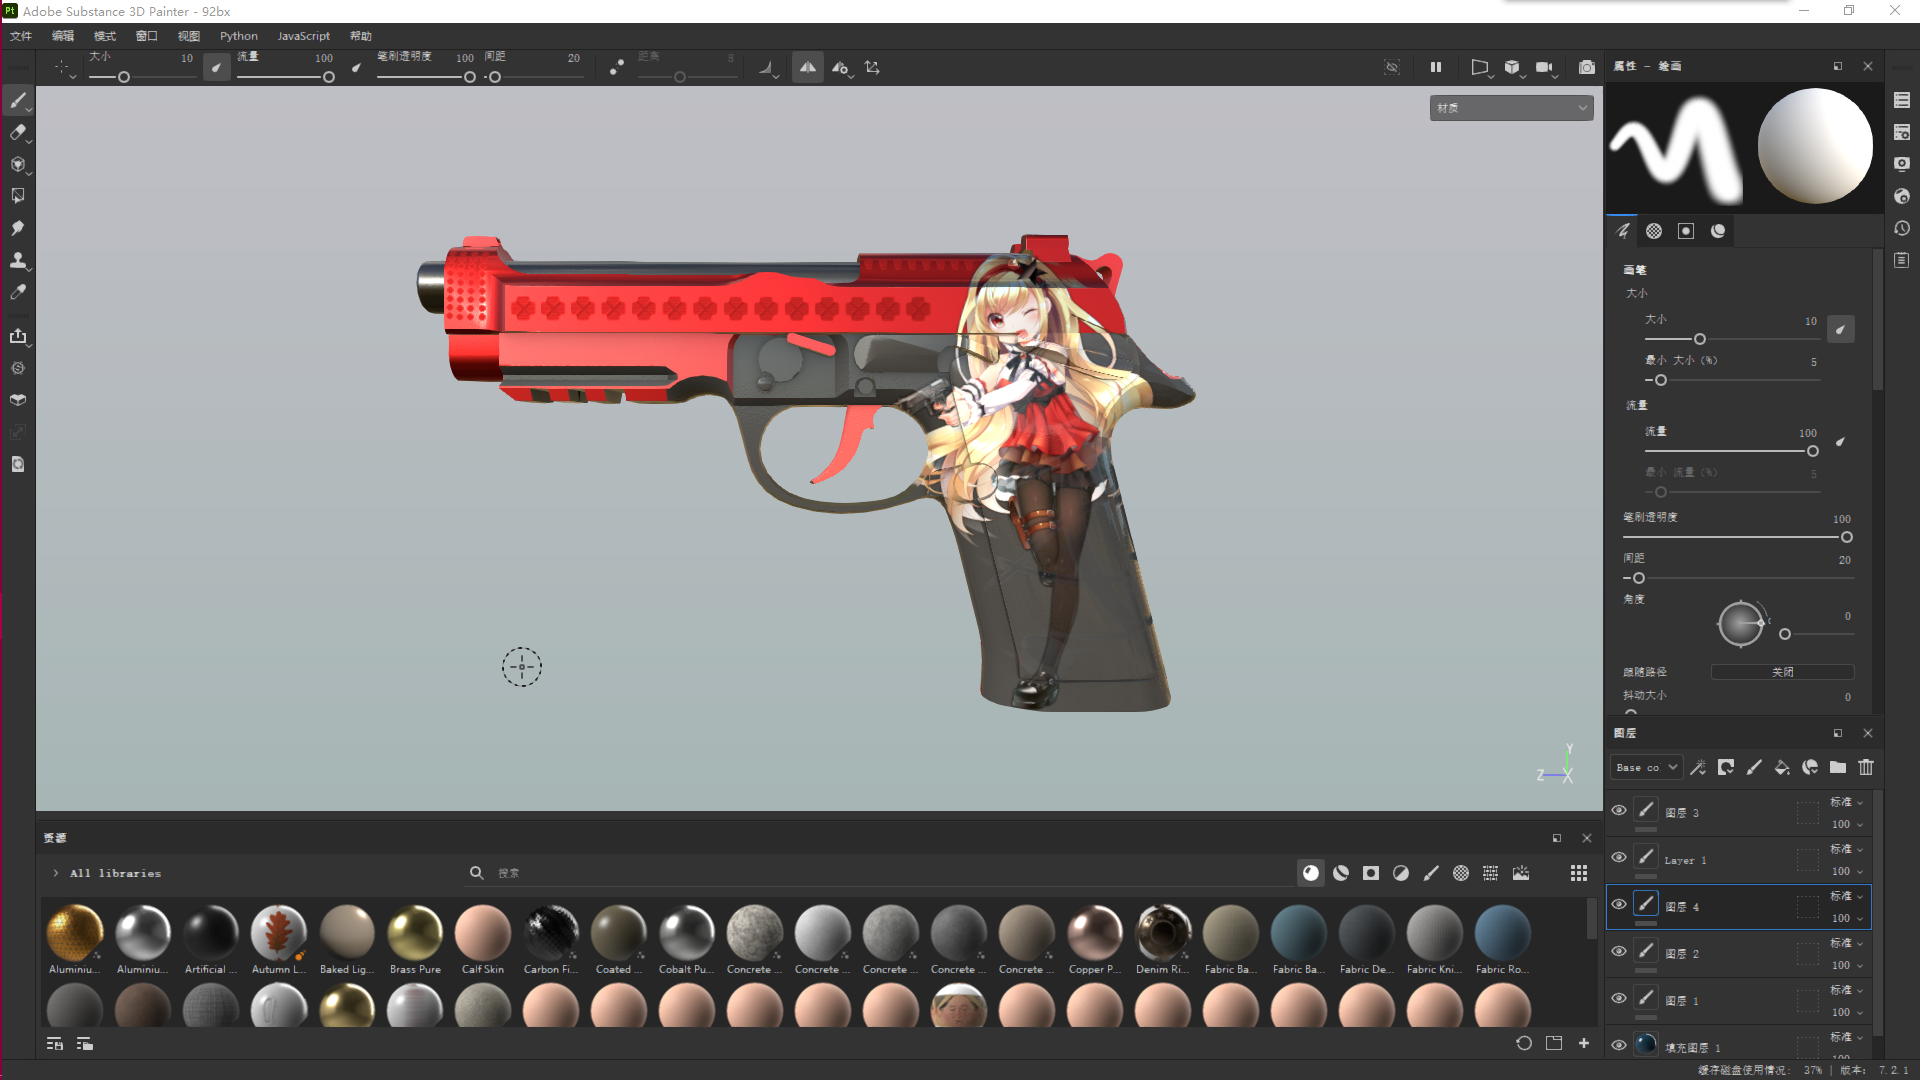
Task: Click the hide/isolate icon in viewport toolbar
Action: point(1392,67)
